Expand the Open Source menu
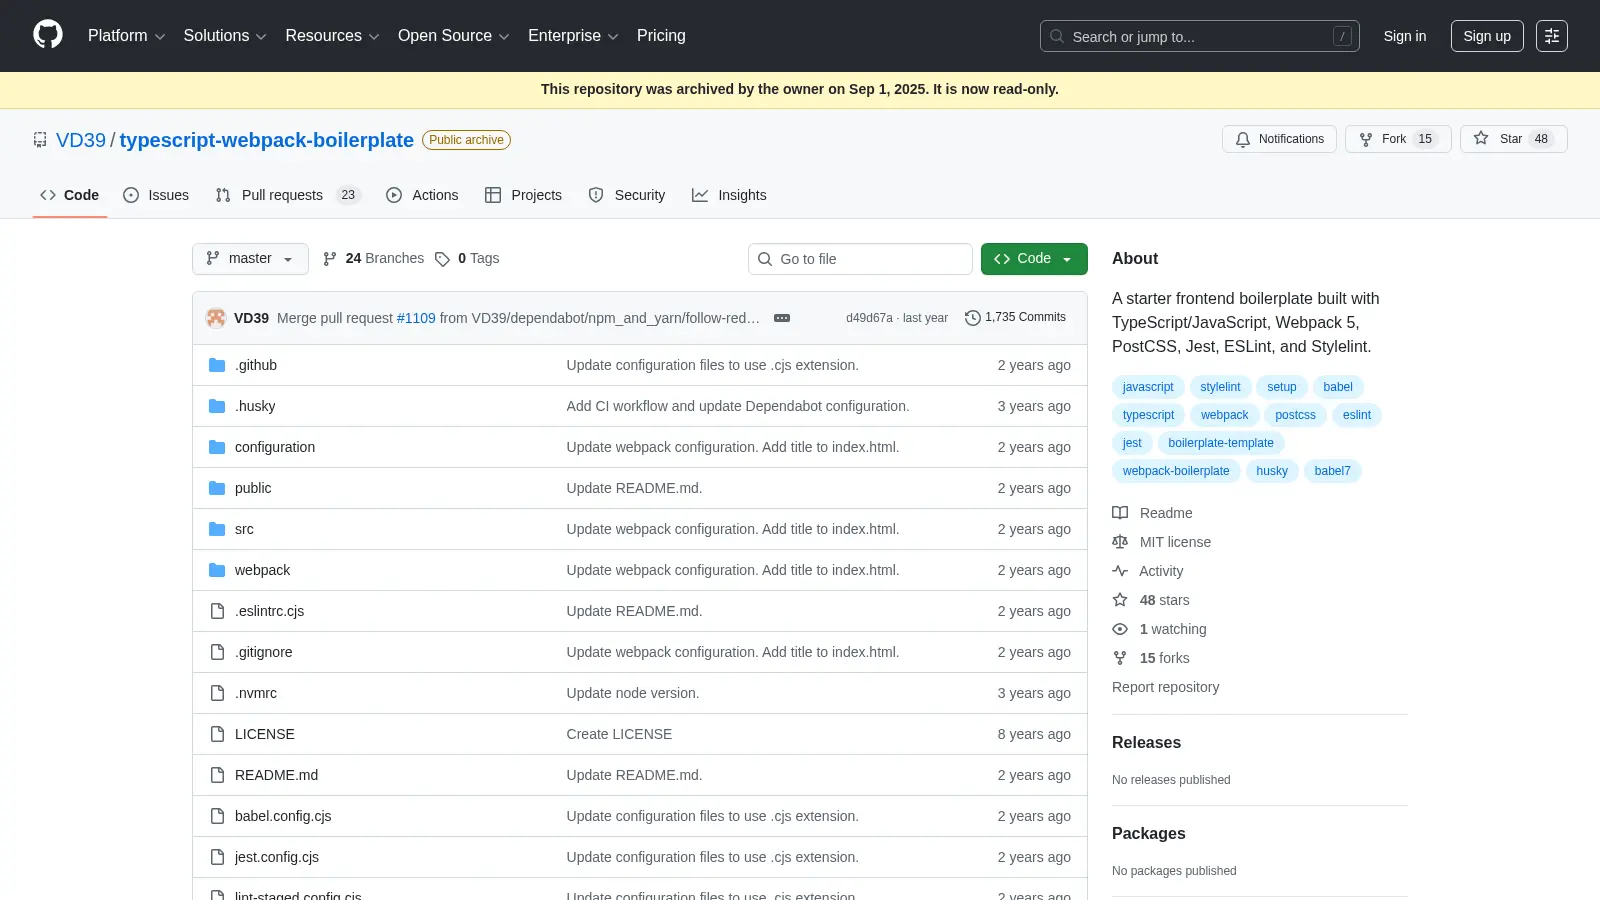The height and width of the screenshot is (900, 1600). click(454, 36)
